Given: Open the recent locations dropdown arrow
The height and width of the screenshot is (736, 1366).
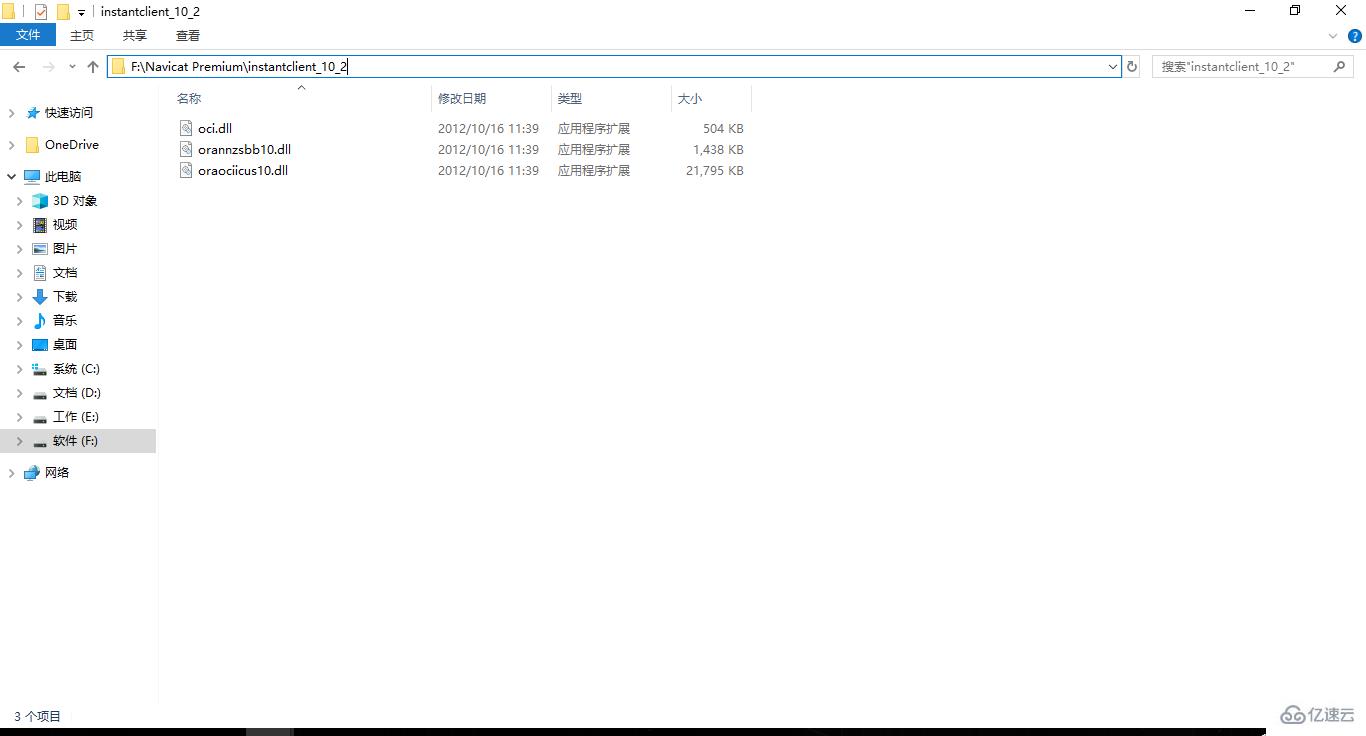Looking at the screenshot, I should (72, 67).
